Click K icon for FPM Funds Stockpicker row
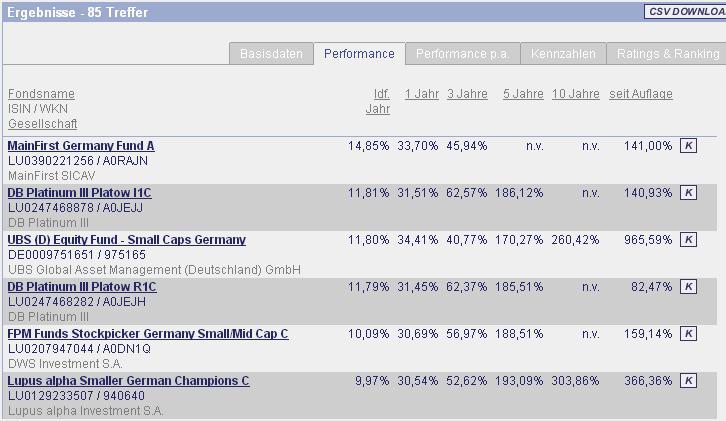Viewport: 726px width, 421px height. tap(688, 334)
